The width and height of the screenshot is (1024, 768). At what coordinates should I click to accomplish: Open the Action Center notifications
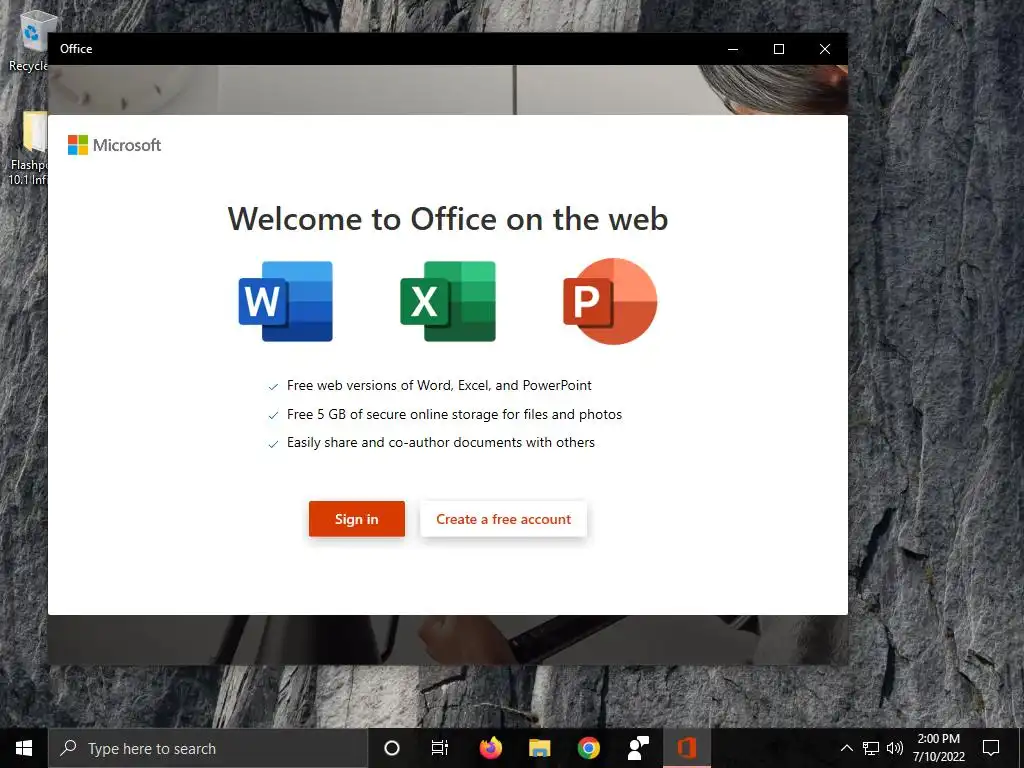(x=991, y=748)
